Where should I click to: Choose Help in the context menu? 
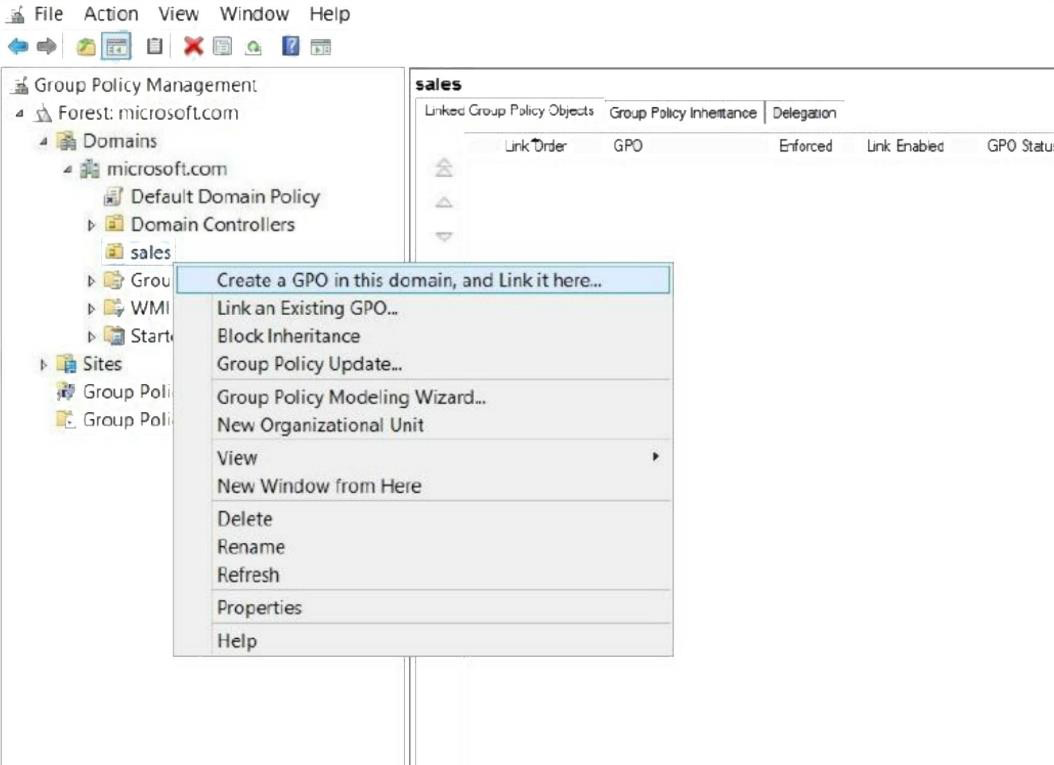tap(423, 641)
